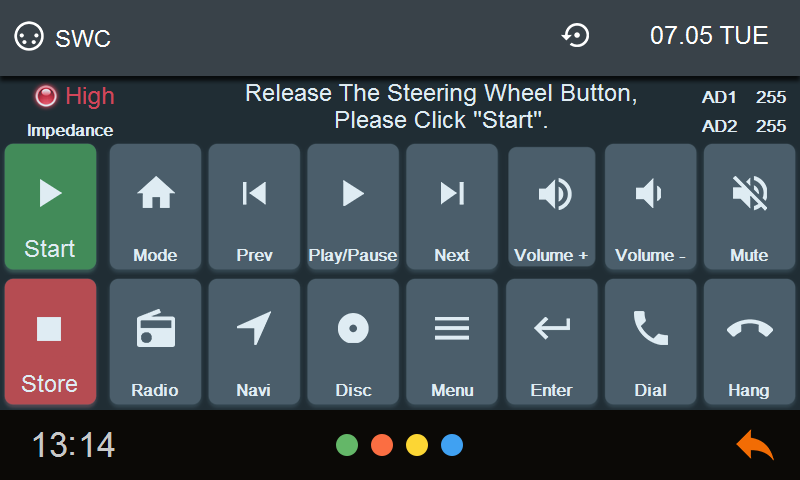Viewport: 800px width, 480px height.
Task: Tap the yellow dot
Action: click(x=417, y=445)
